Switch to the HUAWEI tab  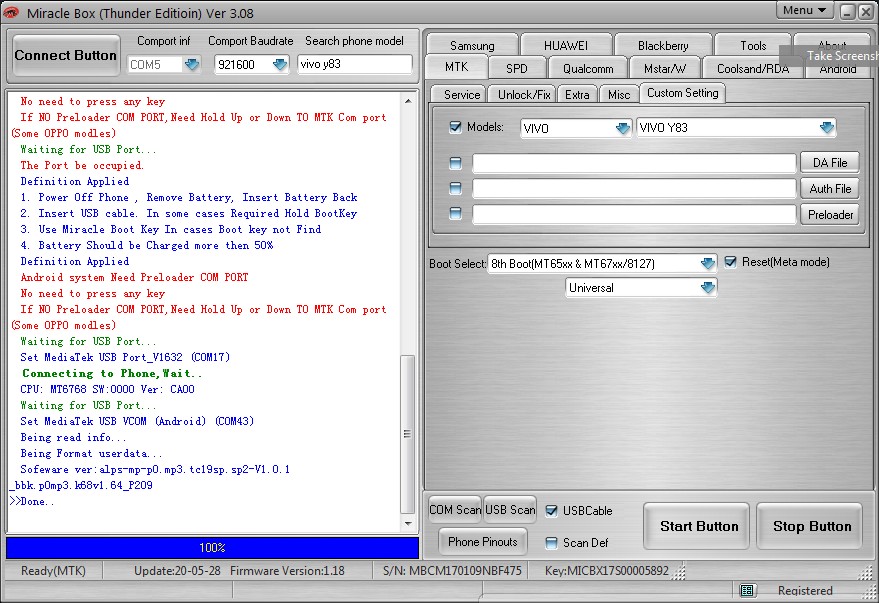coord(566,45)
